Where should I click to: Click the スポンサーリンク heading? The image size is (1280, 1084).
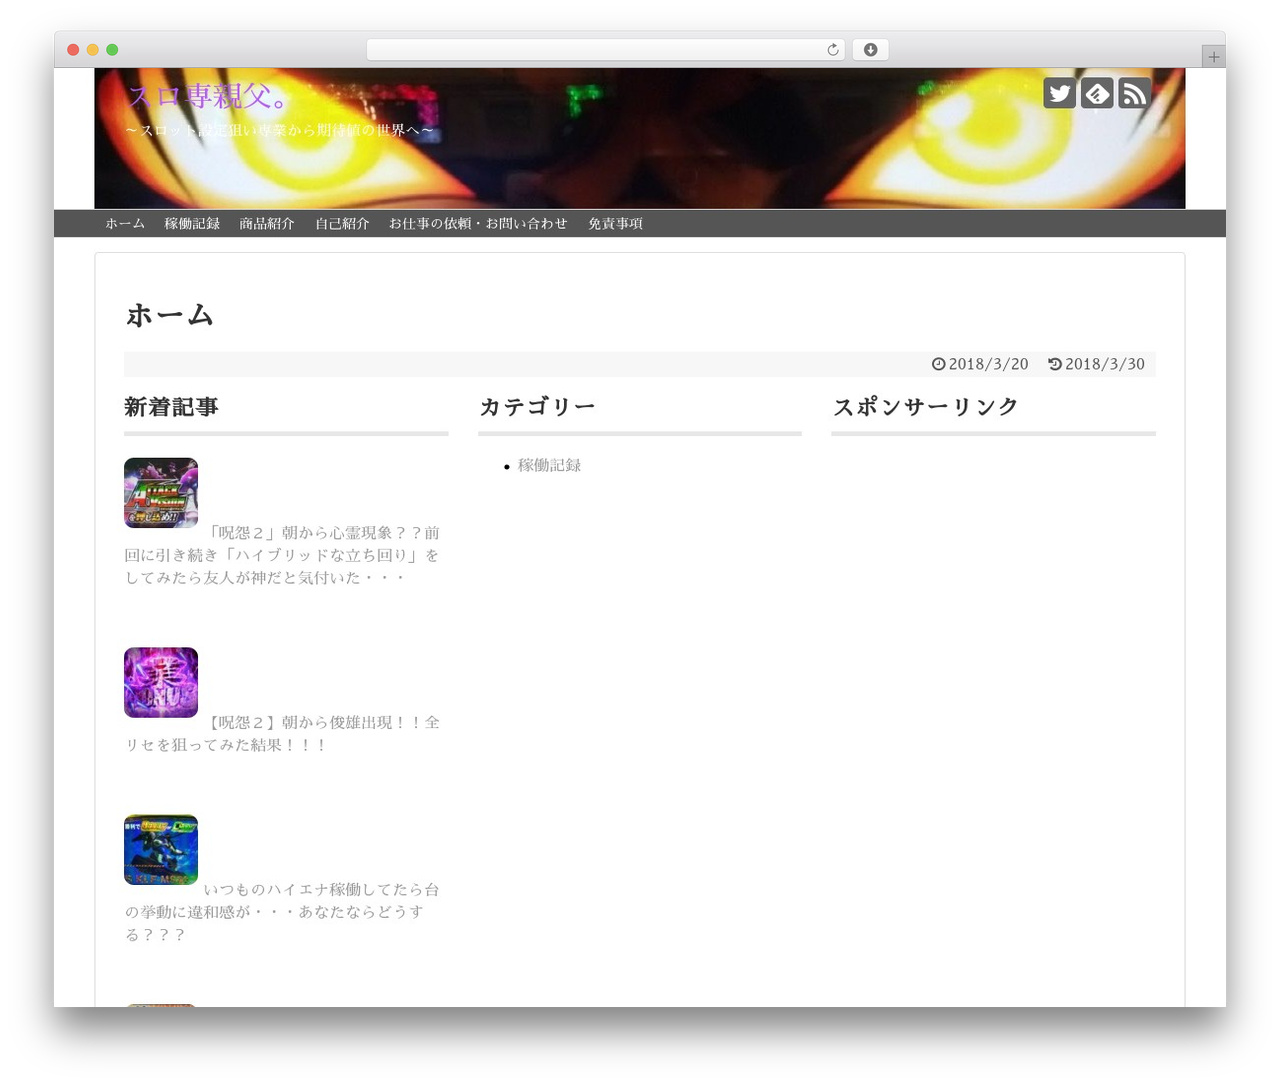tap(925, 407)
